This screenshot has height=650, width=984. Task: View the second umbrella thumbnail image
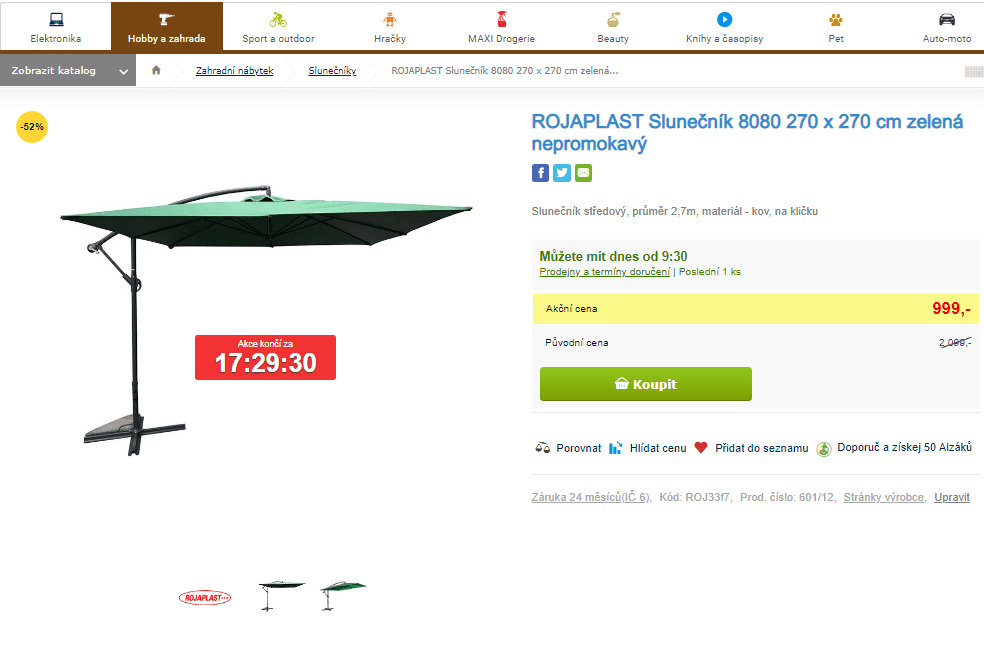coord(343,595)
